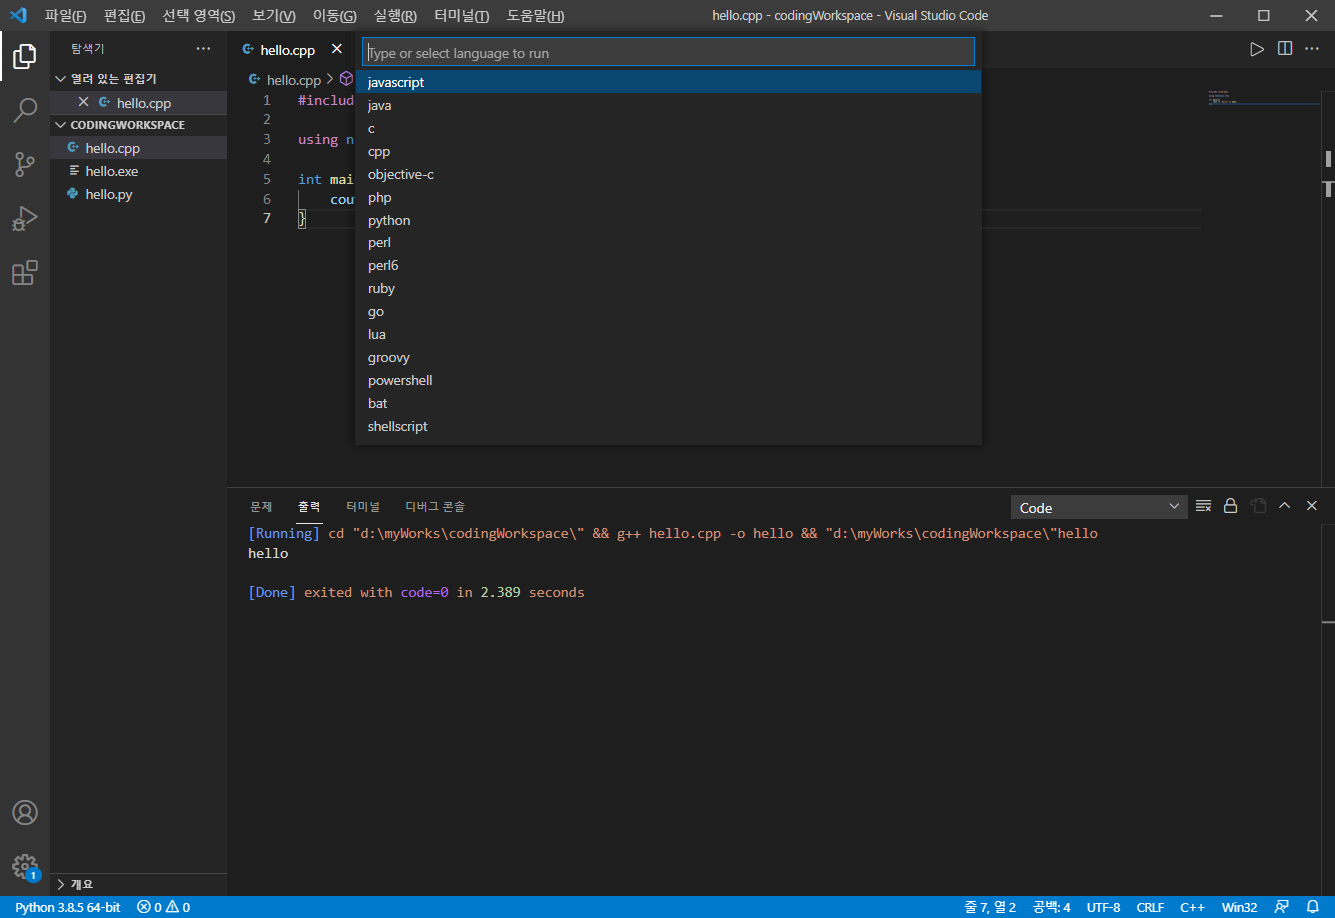Split the editor to the right
Image resolution: width=1335 pixels, height=918 pixels.
1285,49
